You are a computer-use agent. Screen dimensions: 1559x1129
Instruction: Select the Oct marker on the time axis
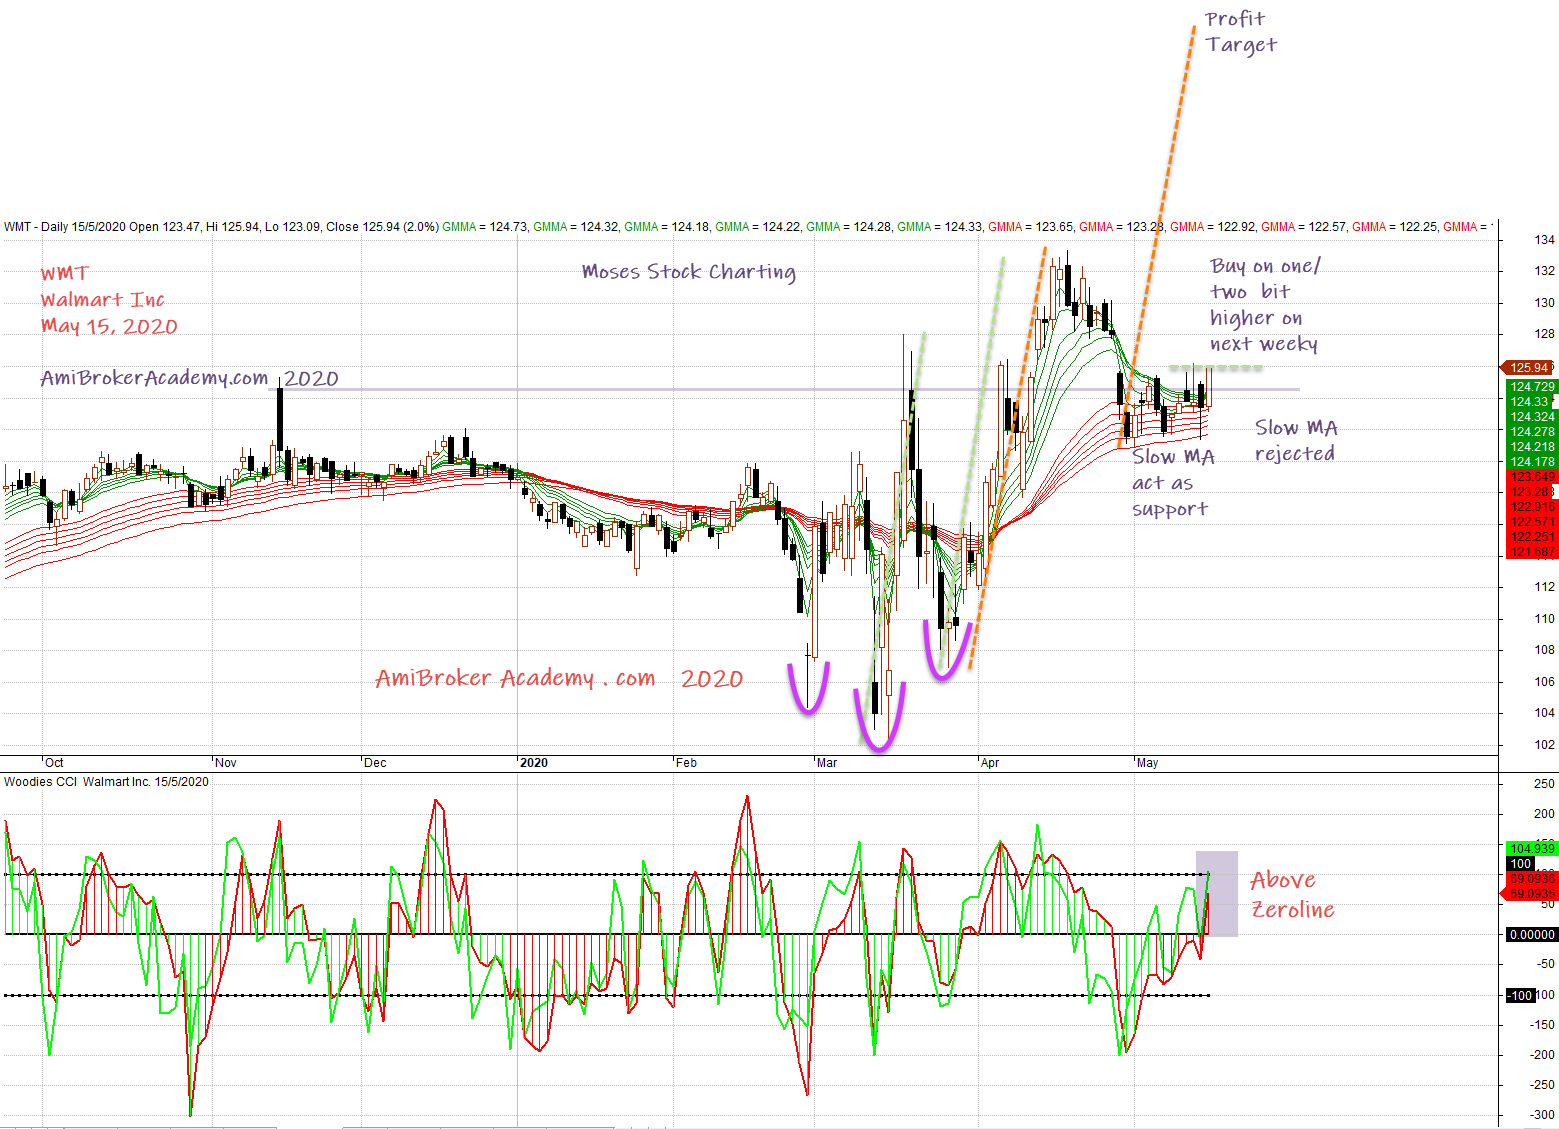click(x=54, y=763)
